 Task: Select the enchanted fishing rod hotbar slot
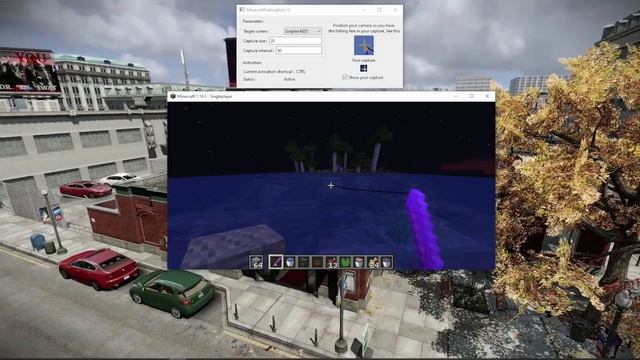pos(276,262)
